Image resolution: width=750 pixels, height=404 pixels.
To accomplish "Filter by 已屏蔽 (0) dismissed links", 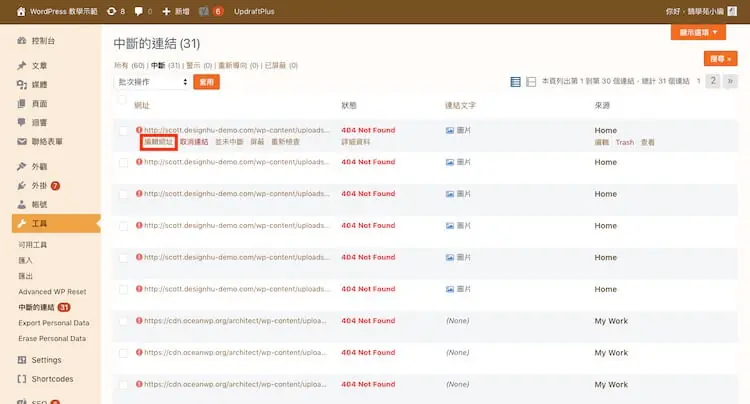I will [281, 65].
